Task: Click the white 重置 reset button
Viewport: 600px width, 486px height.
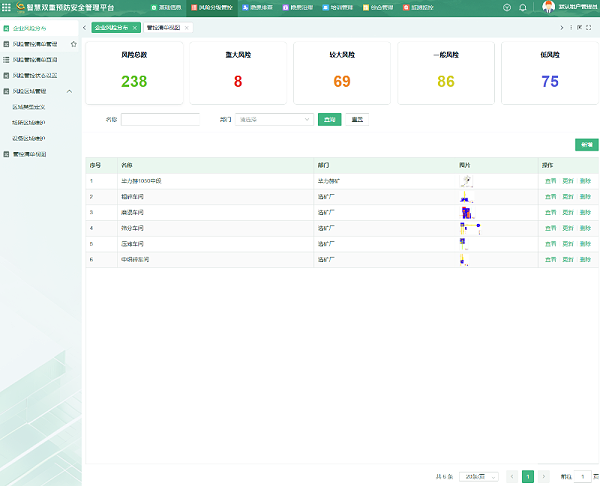Action: (x=357, y=119)
